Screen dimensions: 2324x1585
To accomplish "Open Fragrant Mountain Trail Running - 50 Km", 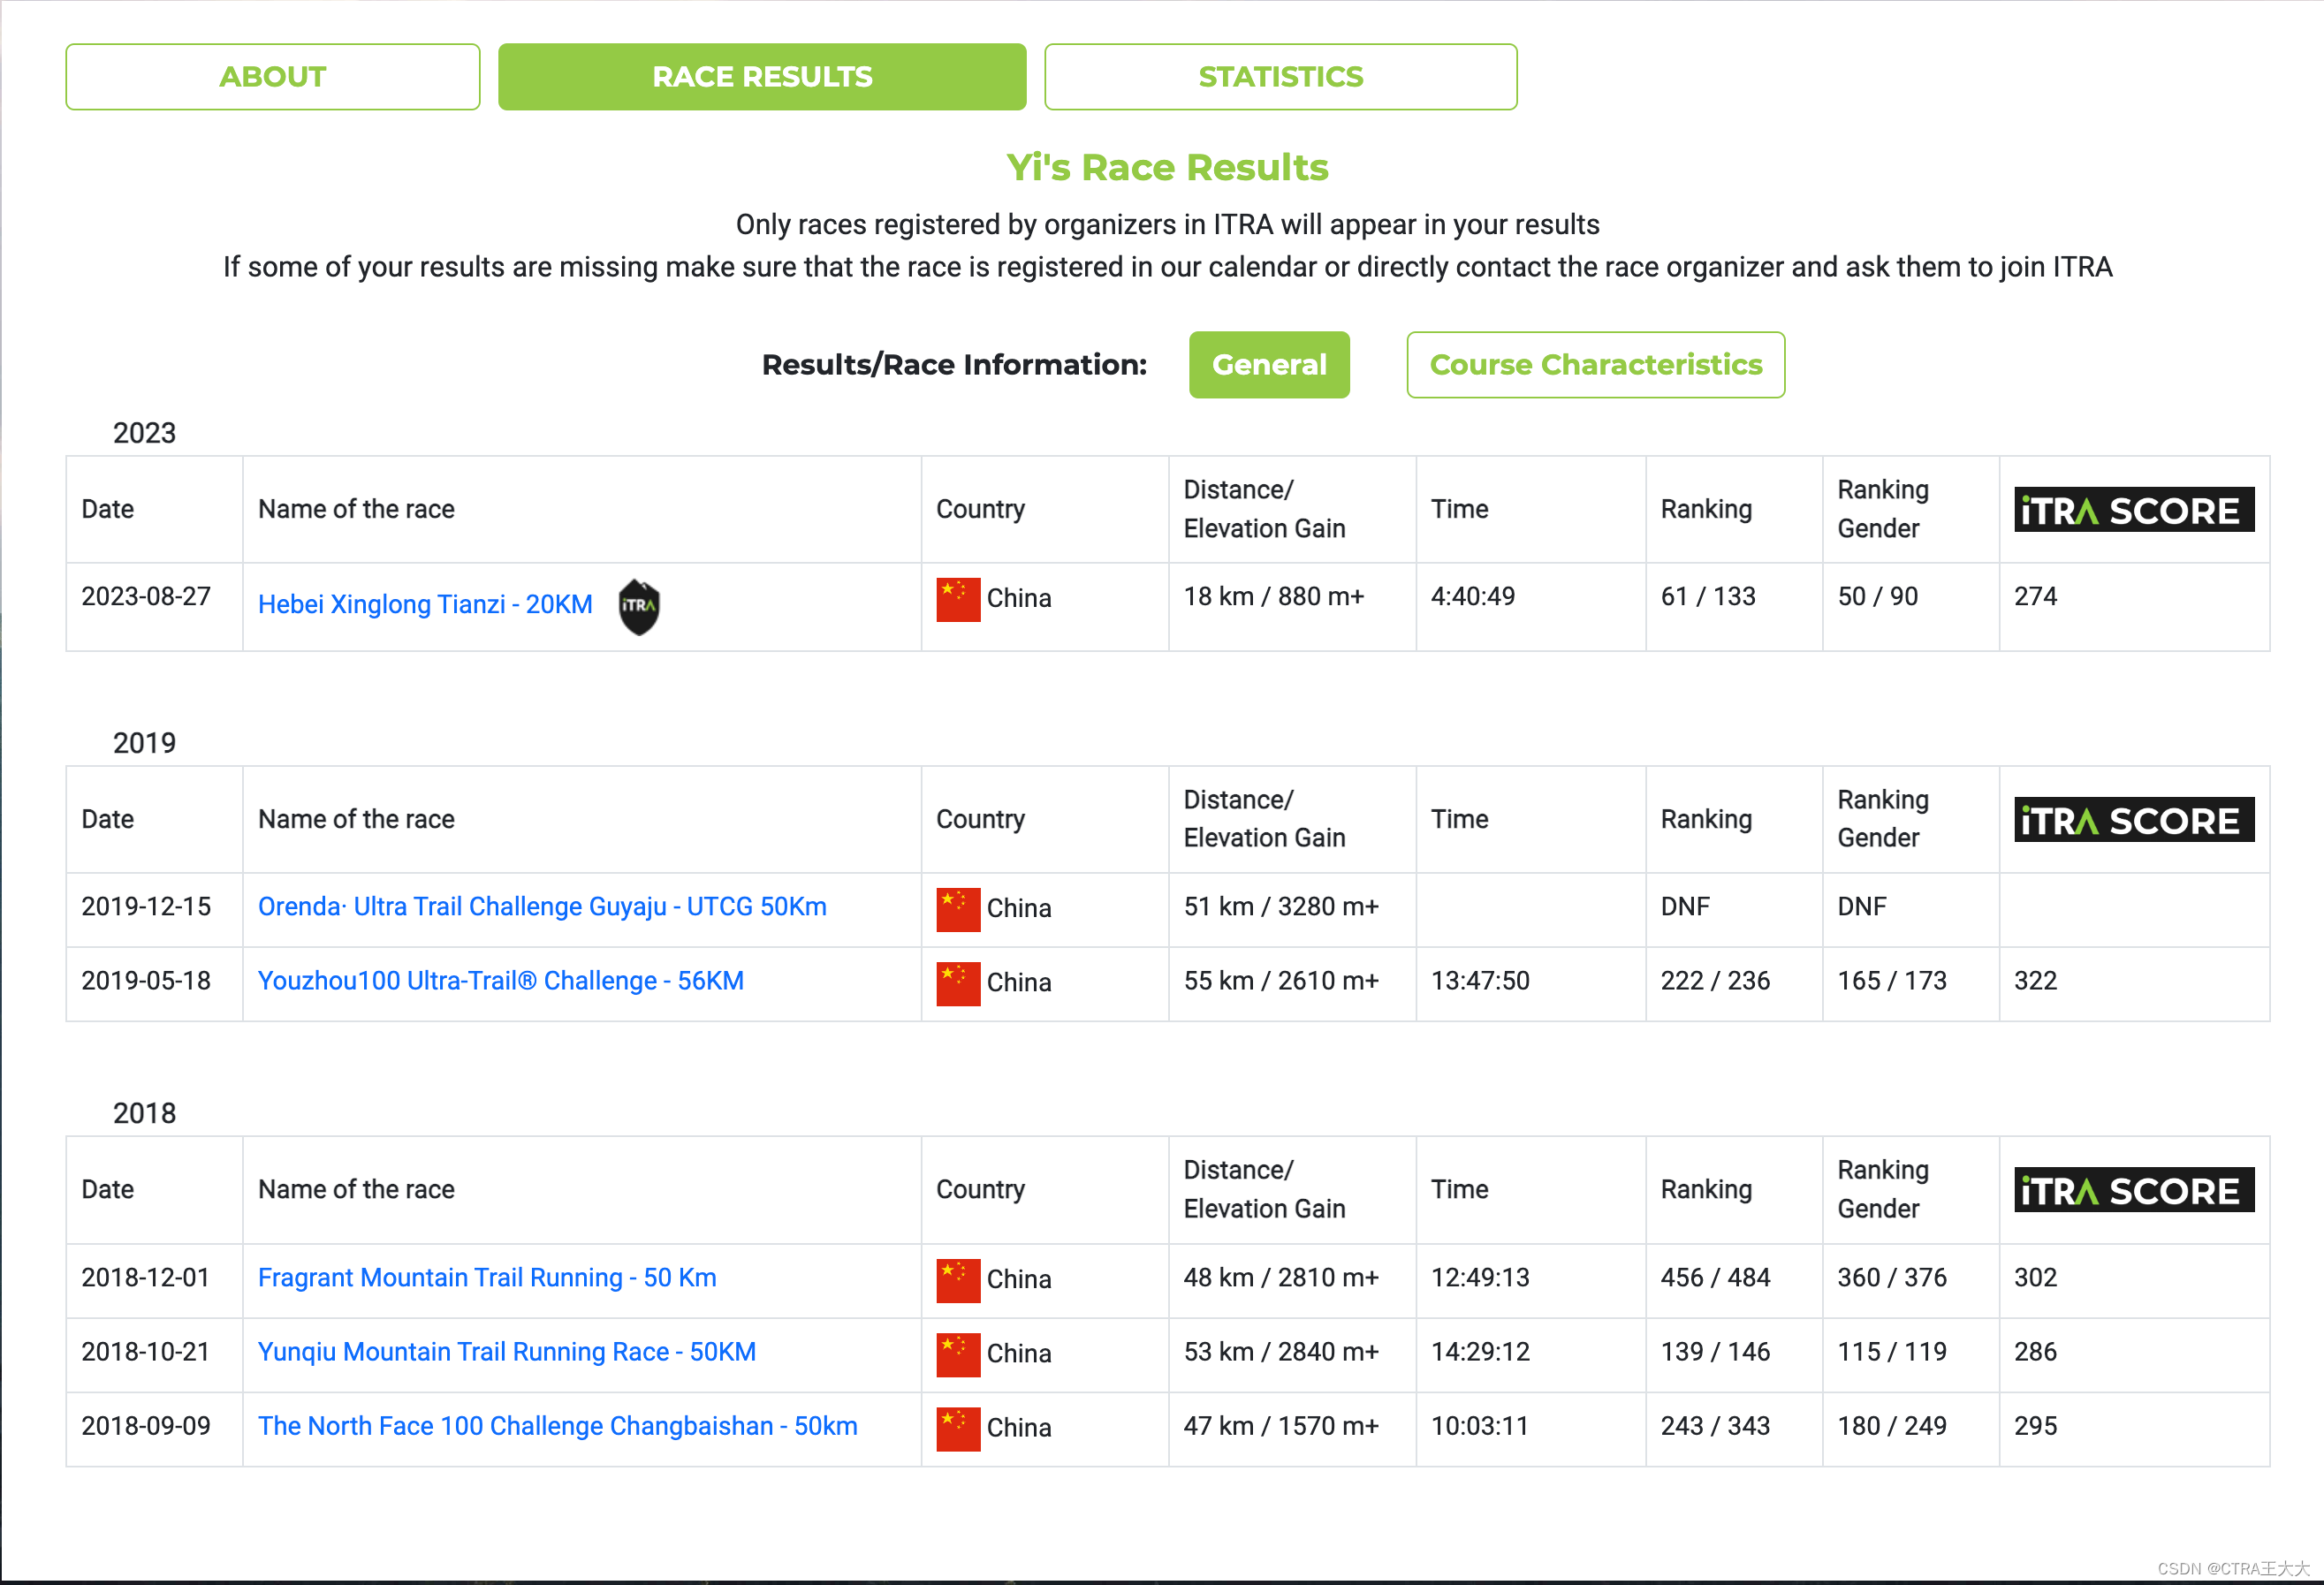I will pos(487,1278).
